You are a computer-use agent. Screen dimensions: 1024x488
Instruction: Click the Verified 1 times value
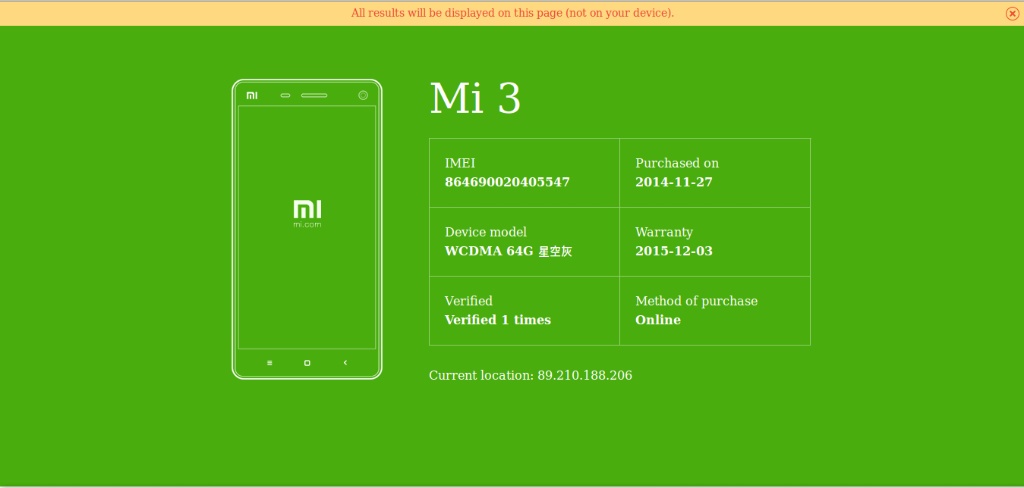[498, 320]
